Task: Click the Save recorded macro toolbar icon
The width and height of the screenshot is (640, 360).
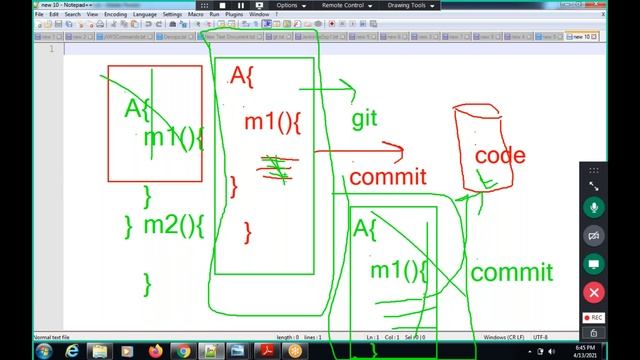Action: (373, 24)
